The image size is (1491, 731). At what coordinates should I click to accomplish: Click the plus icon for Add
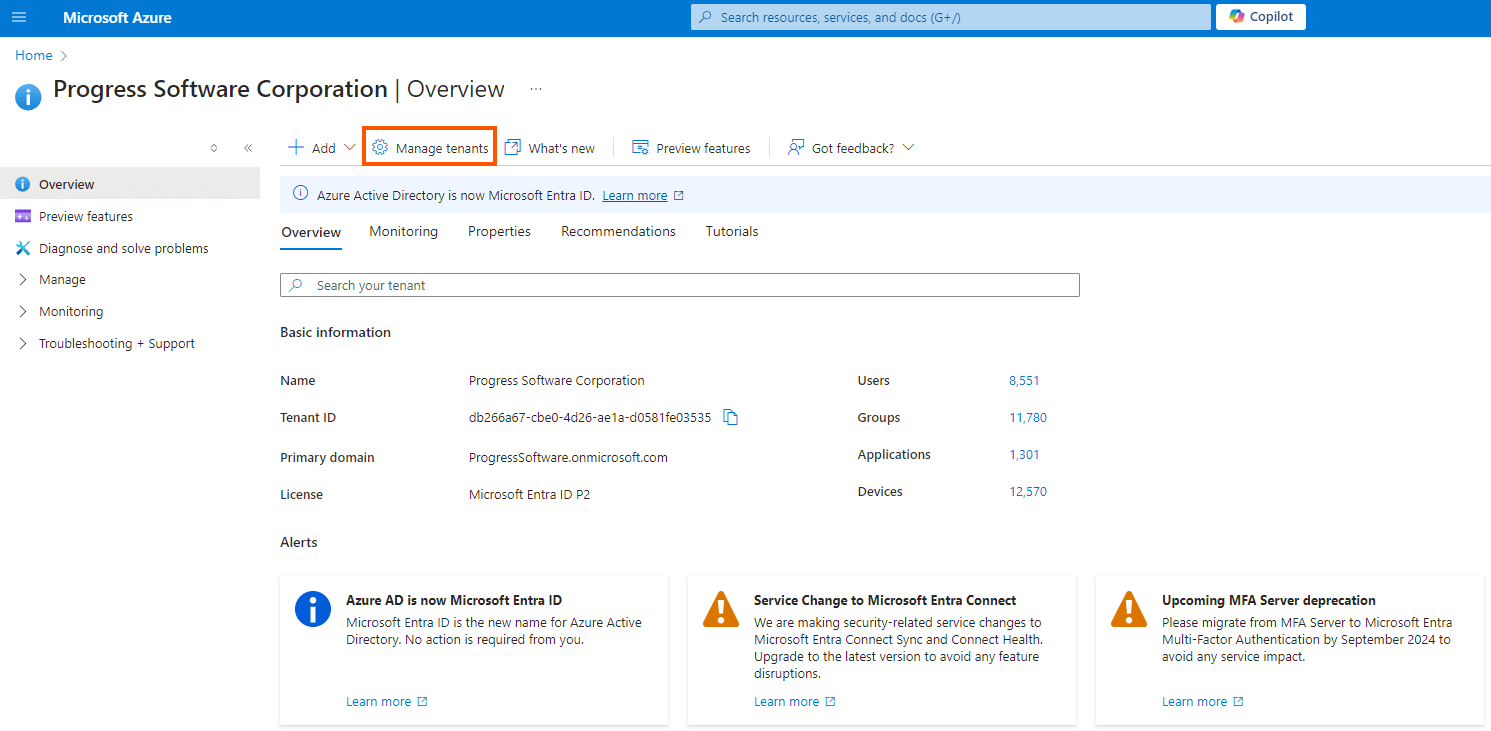(296, 147)
